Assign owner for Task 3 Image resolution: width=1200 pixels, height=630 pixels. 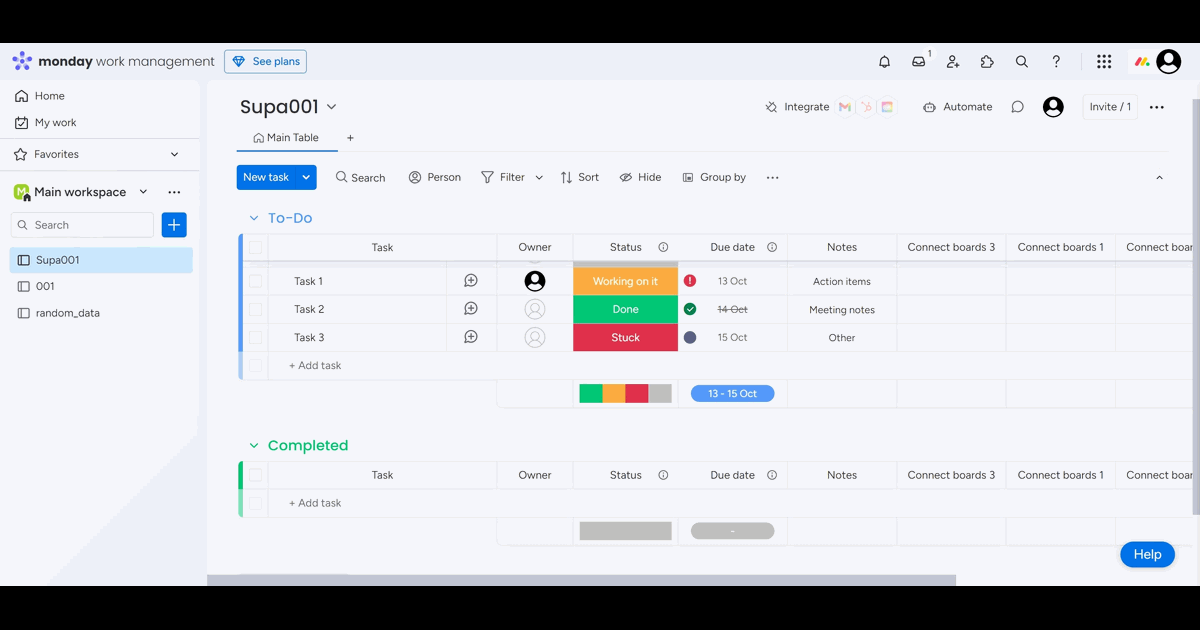tap(535, 337)
